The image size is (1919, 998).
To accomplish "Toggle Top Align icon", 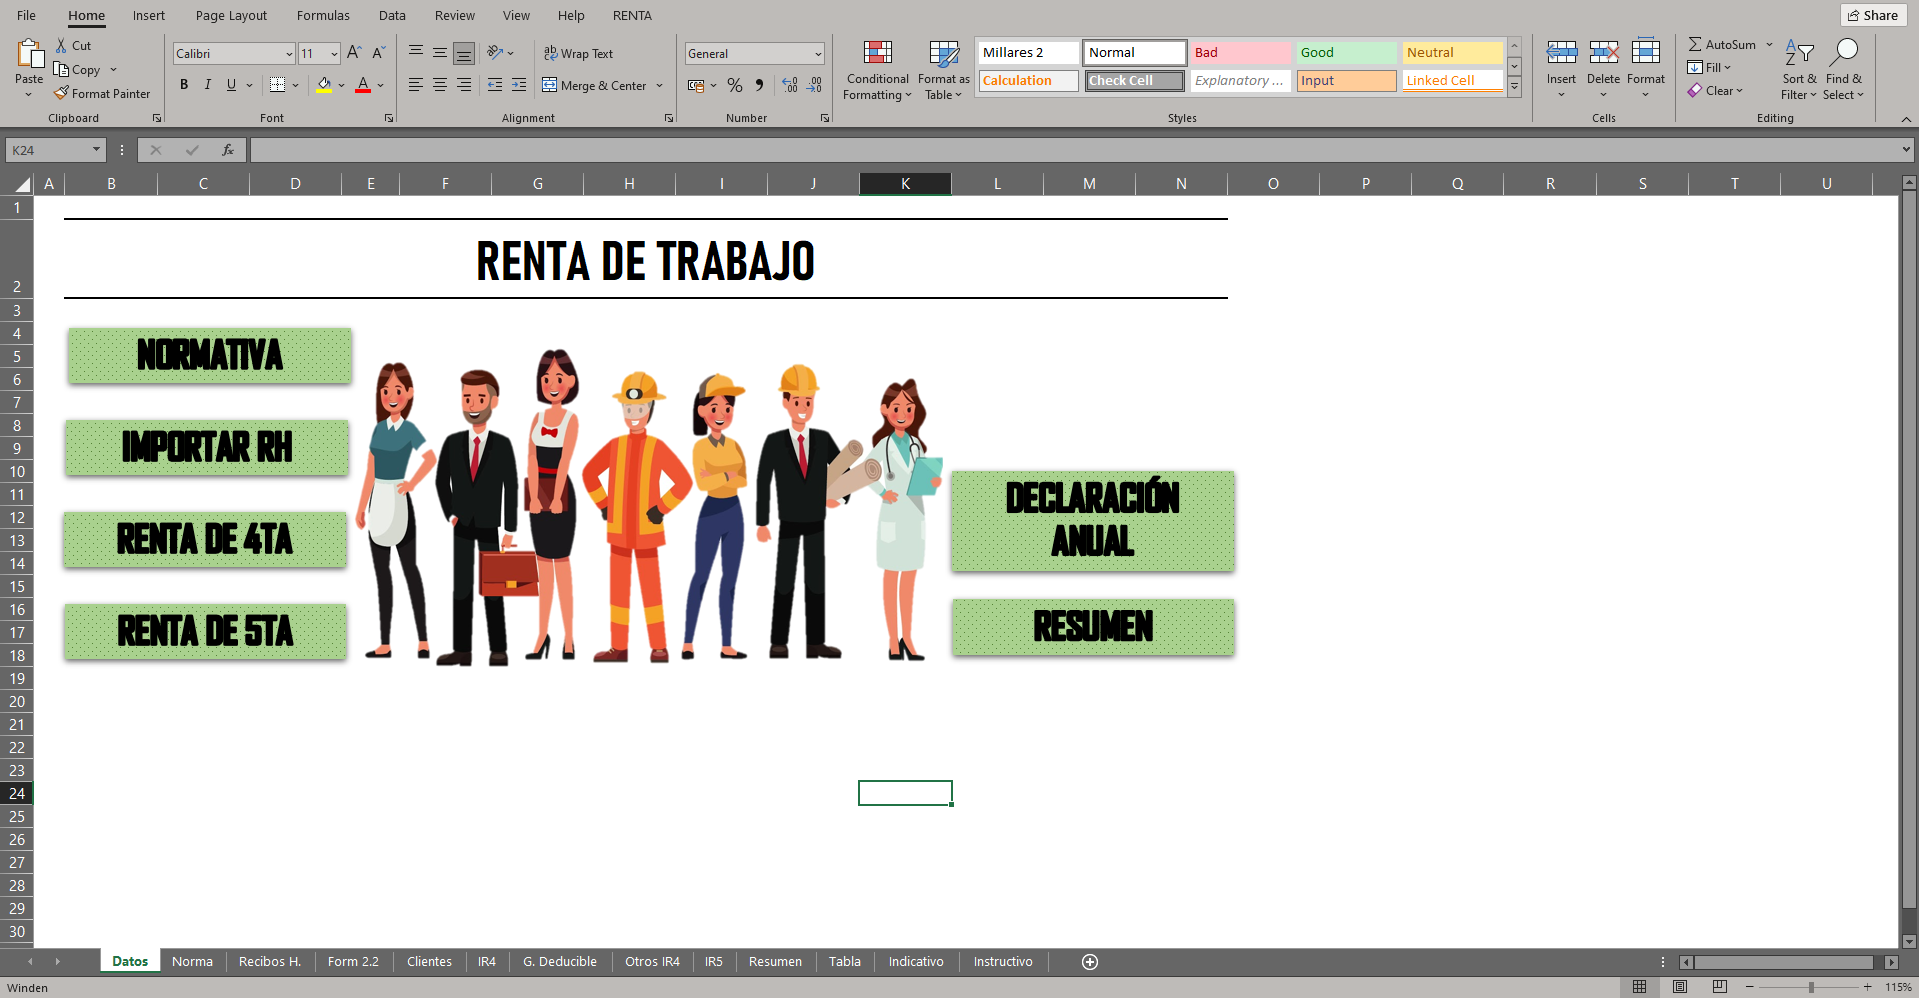I will point(416,52).
